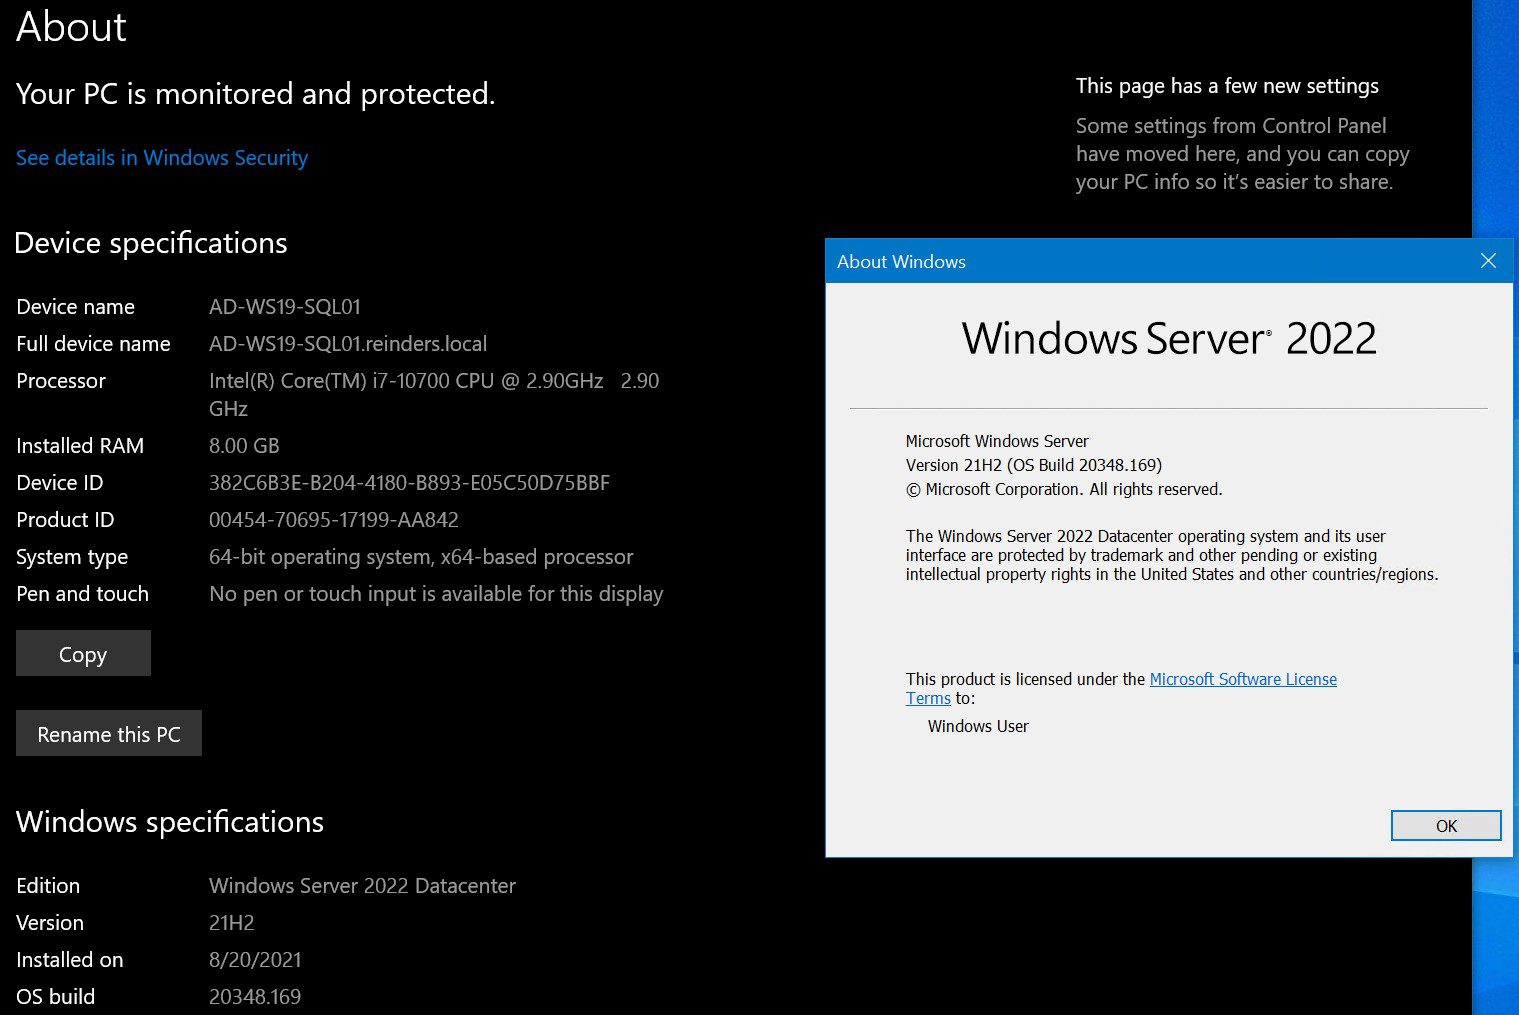This screenshot has width=1519, height=1015.
Task: Select Product ID value 00454-70695-17199-AA842
Action: click(x=334, y=520)
